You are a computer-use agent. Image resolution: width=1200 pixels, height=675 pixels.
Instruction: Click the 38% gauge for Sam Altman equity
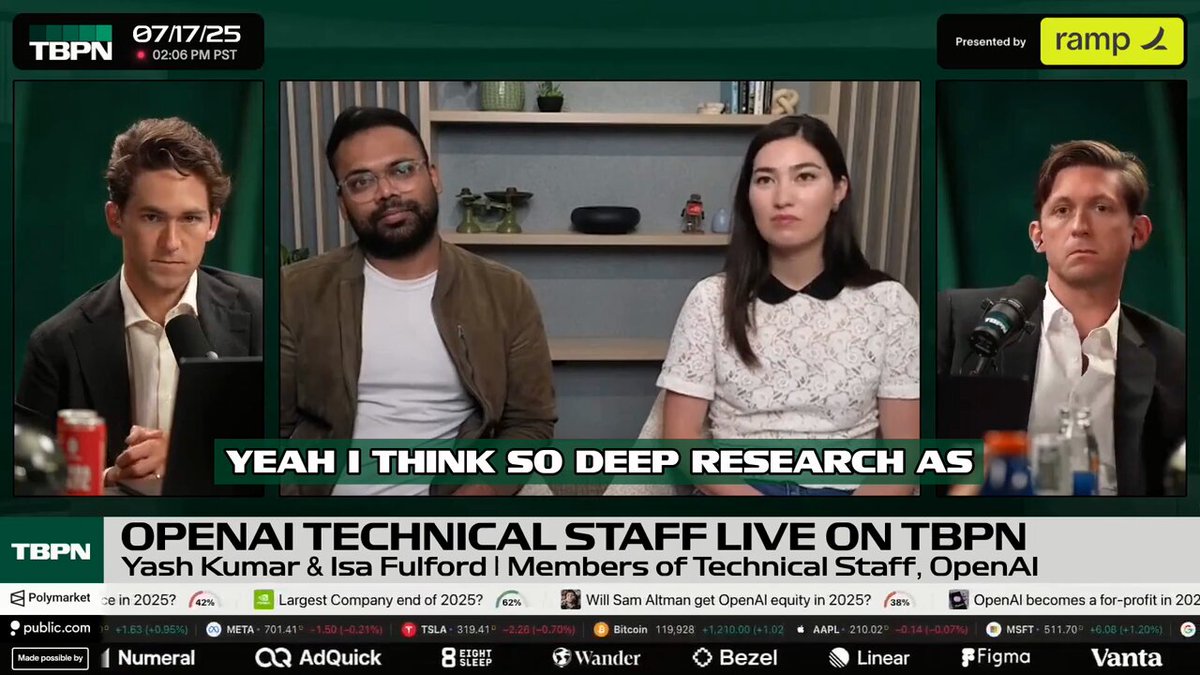(x=899, y=601)
